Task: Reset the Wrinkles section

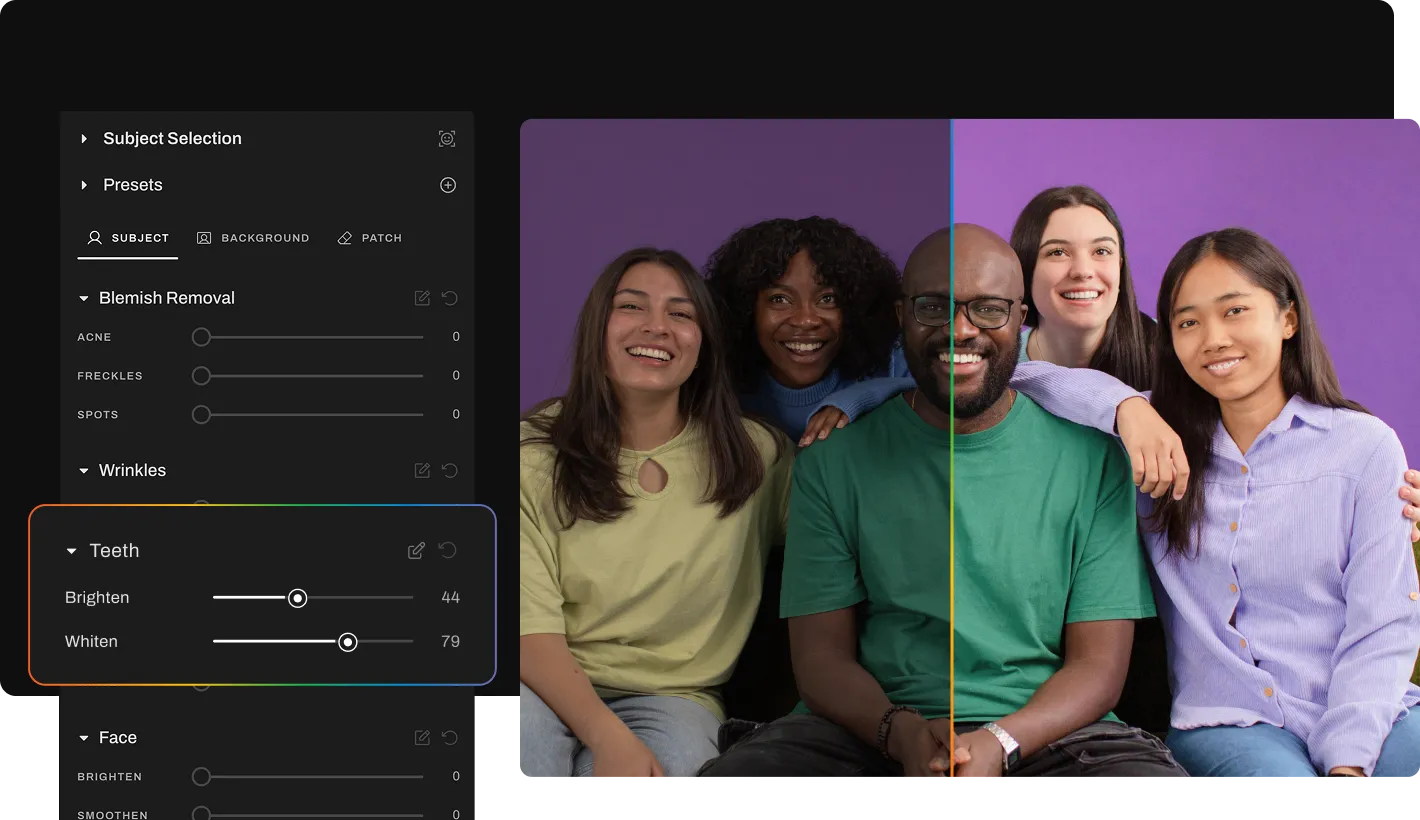Action: (450, 470)
